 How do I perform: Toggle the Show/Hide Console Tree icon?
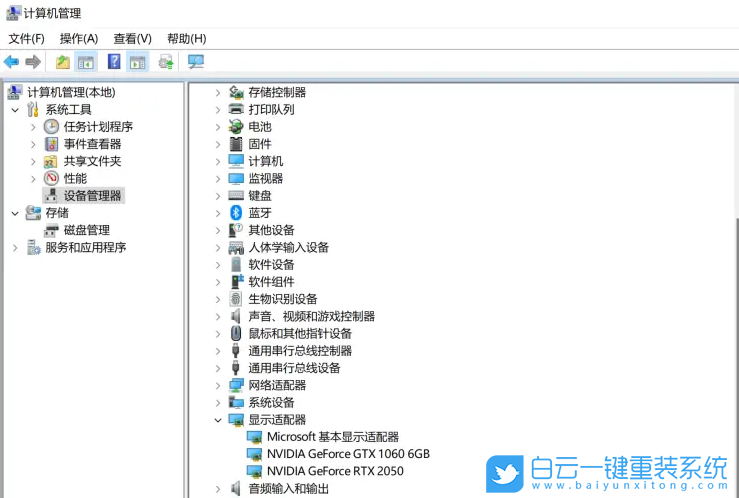(x=86, y=62)
